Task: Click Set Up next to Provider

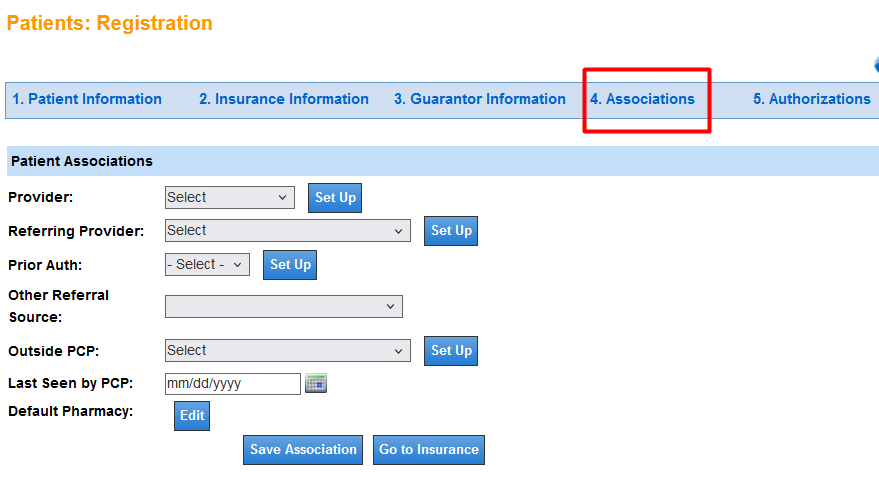Action: (335, 198)
